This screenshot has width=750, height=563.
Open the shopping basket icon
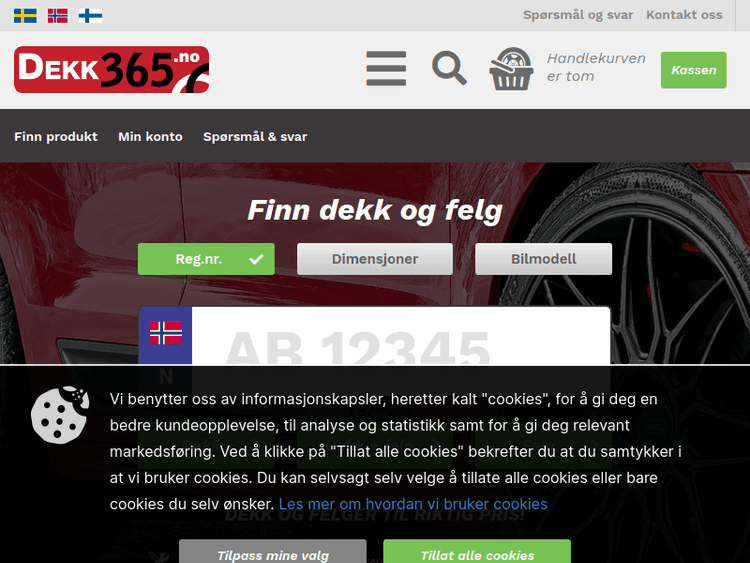point(511,68)
